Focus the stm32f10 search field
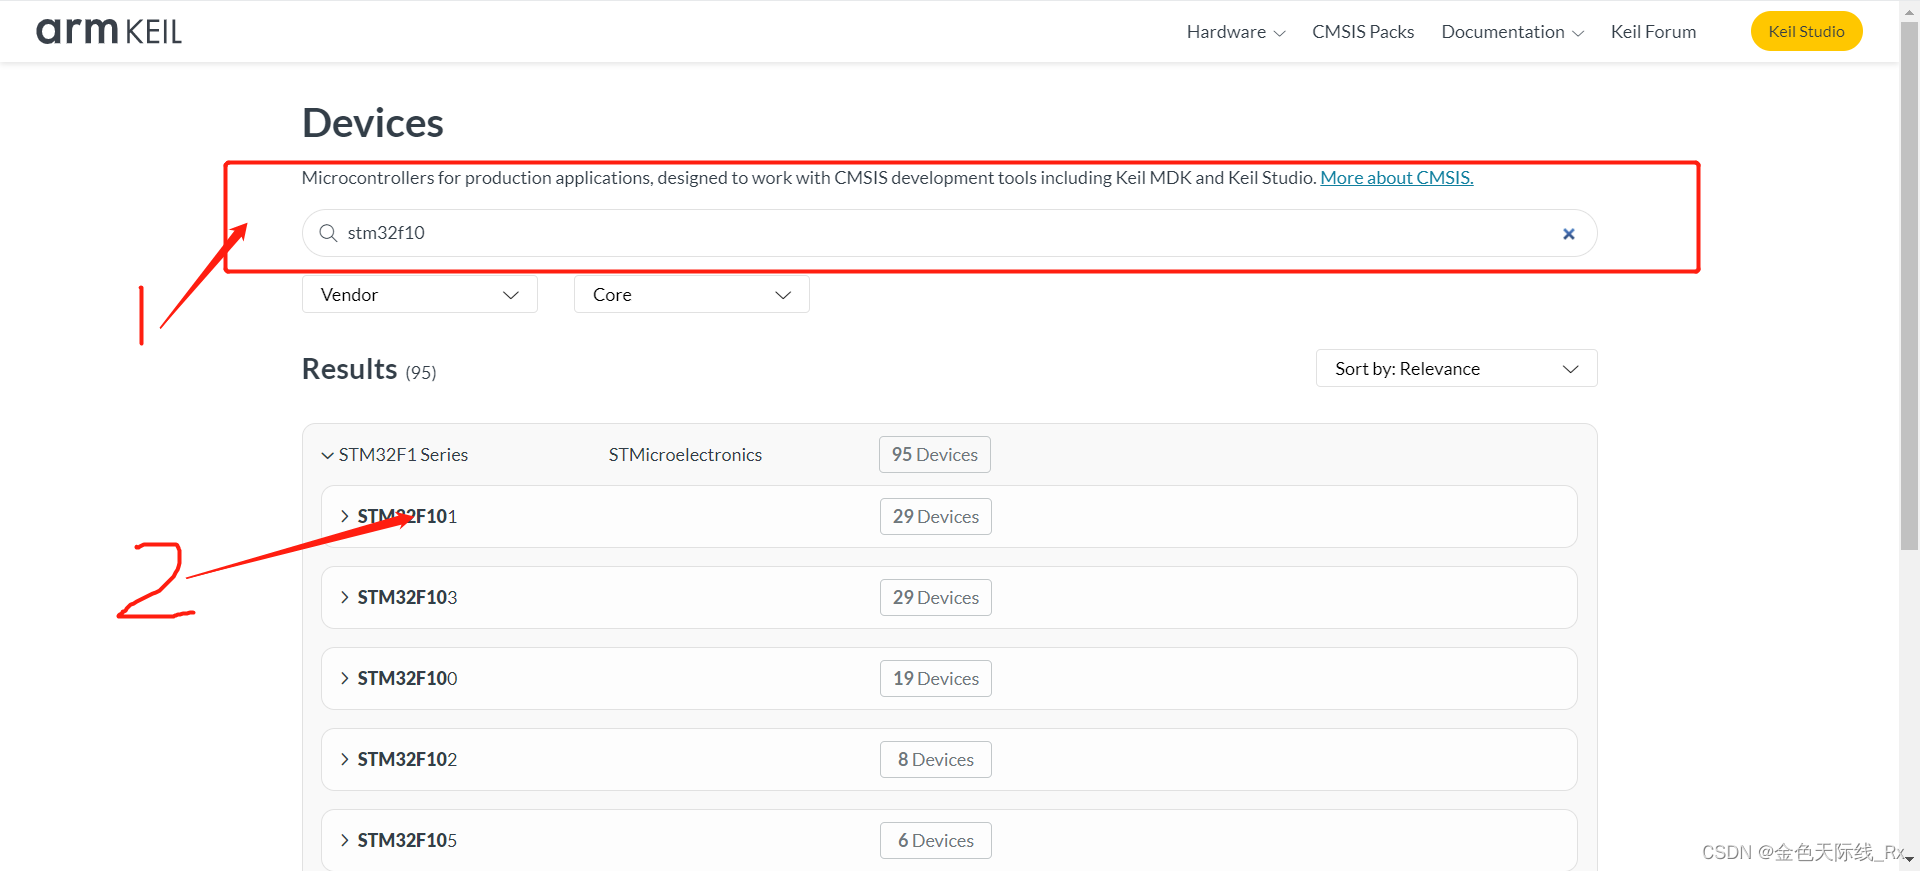The image size is (1920, 871). tap(949, 233)
